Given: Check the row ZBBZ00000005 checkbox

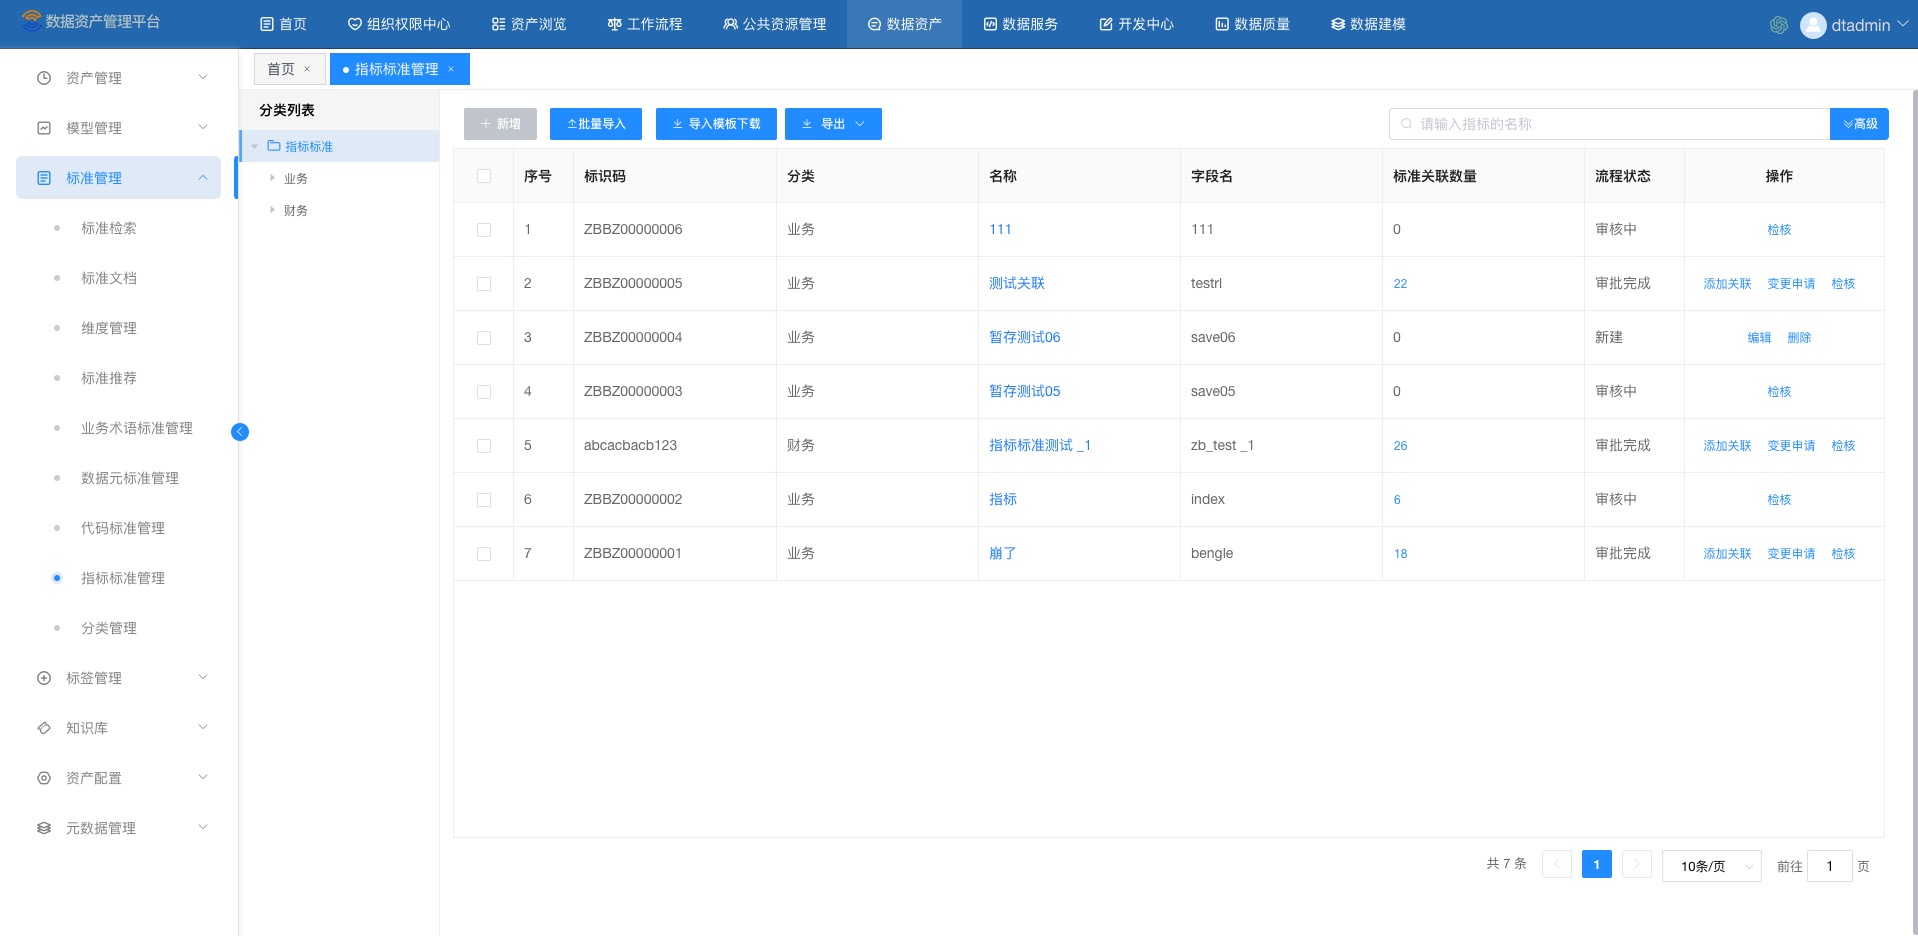Looking at the screenshot, I should point(484,284).
